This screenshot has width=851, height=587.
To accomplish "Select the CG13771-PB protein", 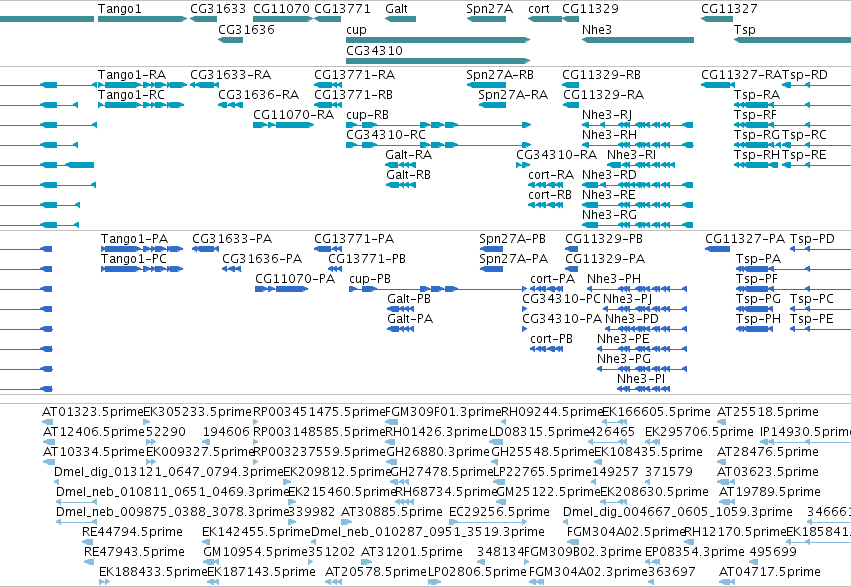I will tap(335, 269).
